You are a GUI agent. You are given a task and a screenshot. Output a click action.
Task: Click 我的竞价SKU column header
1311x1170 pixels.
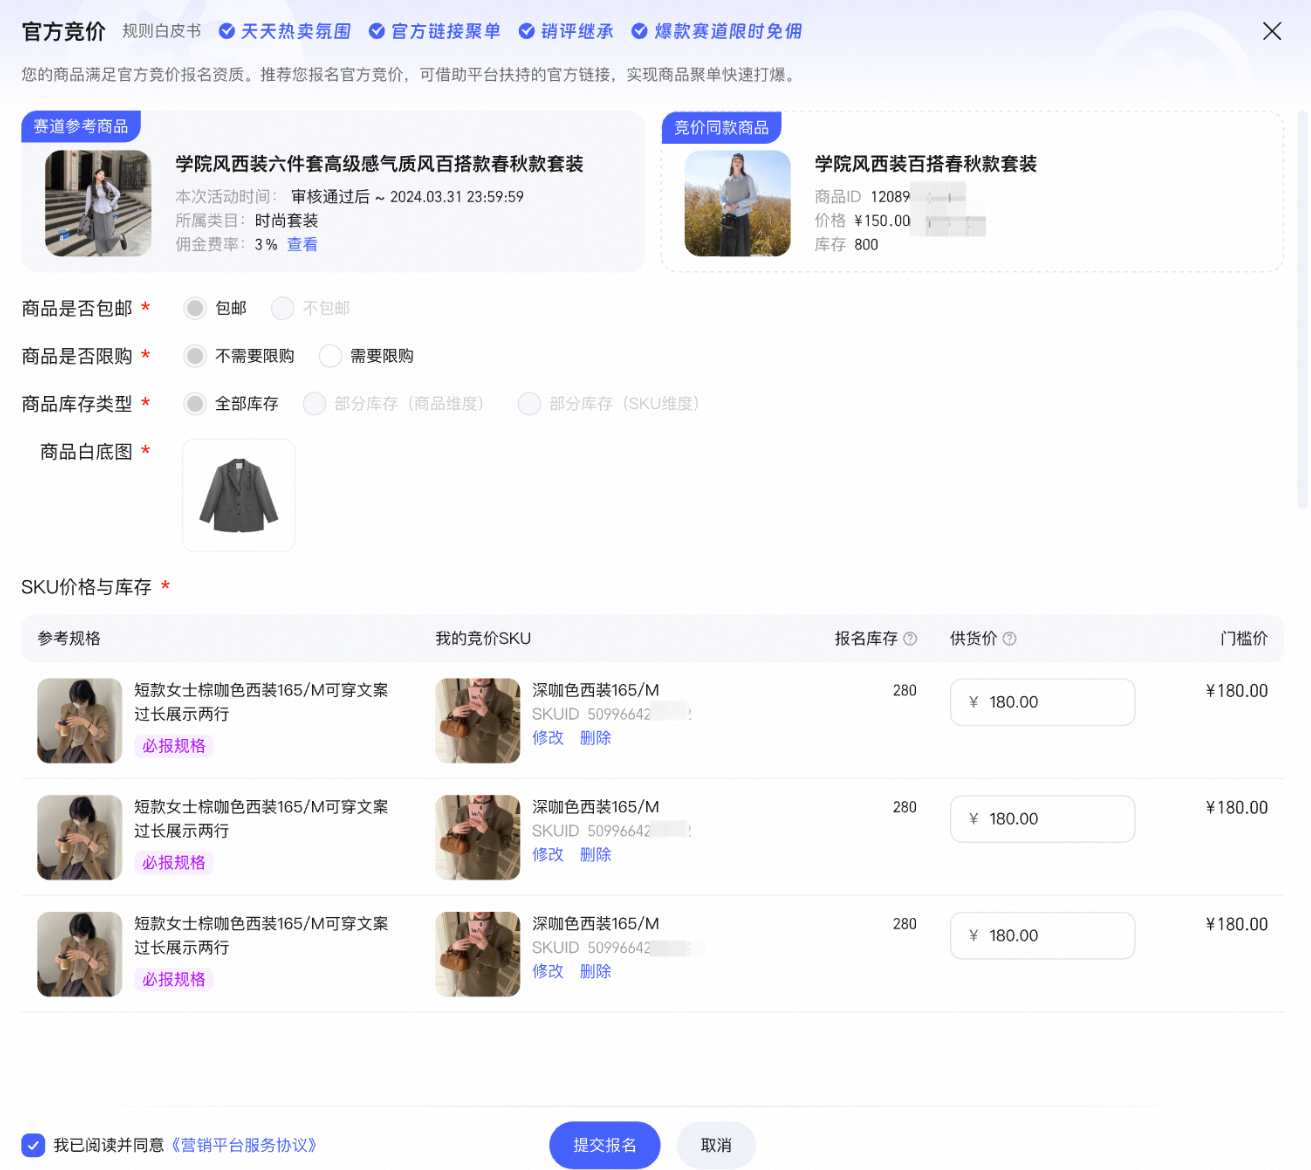point(483,639)
